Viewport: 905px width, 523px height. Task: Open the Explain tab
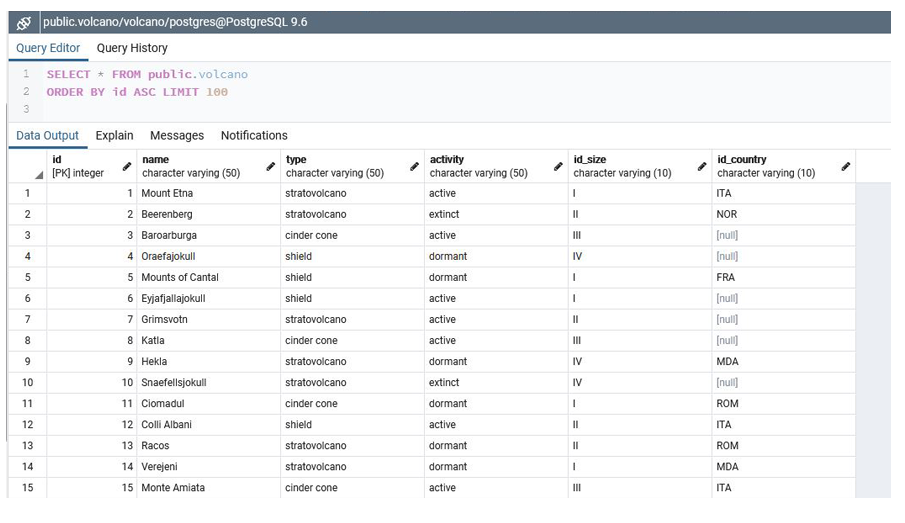click(114, 136)
